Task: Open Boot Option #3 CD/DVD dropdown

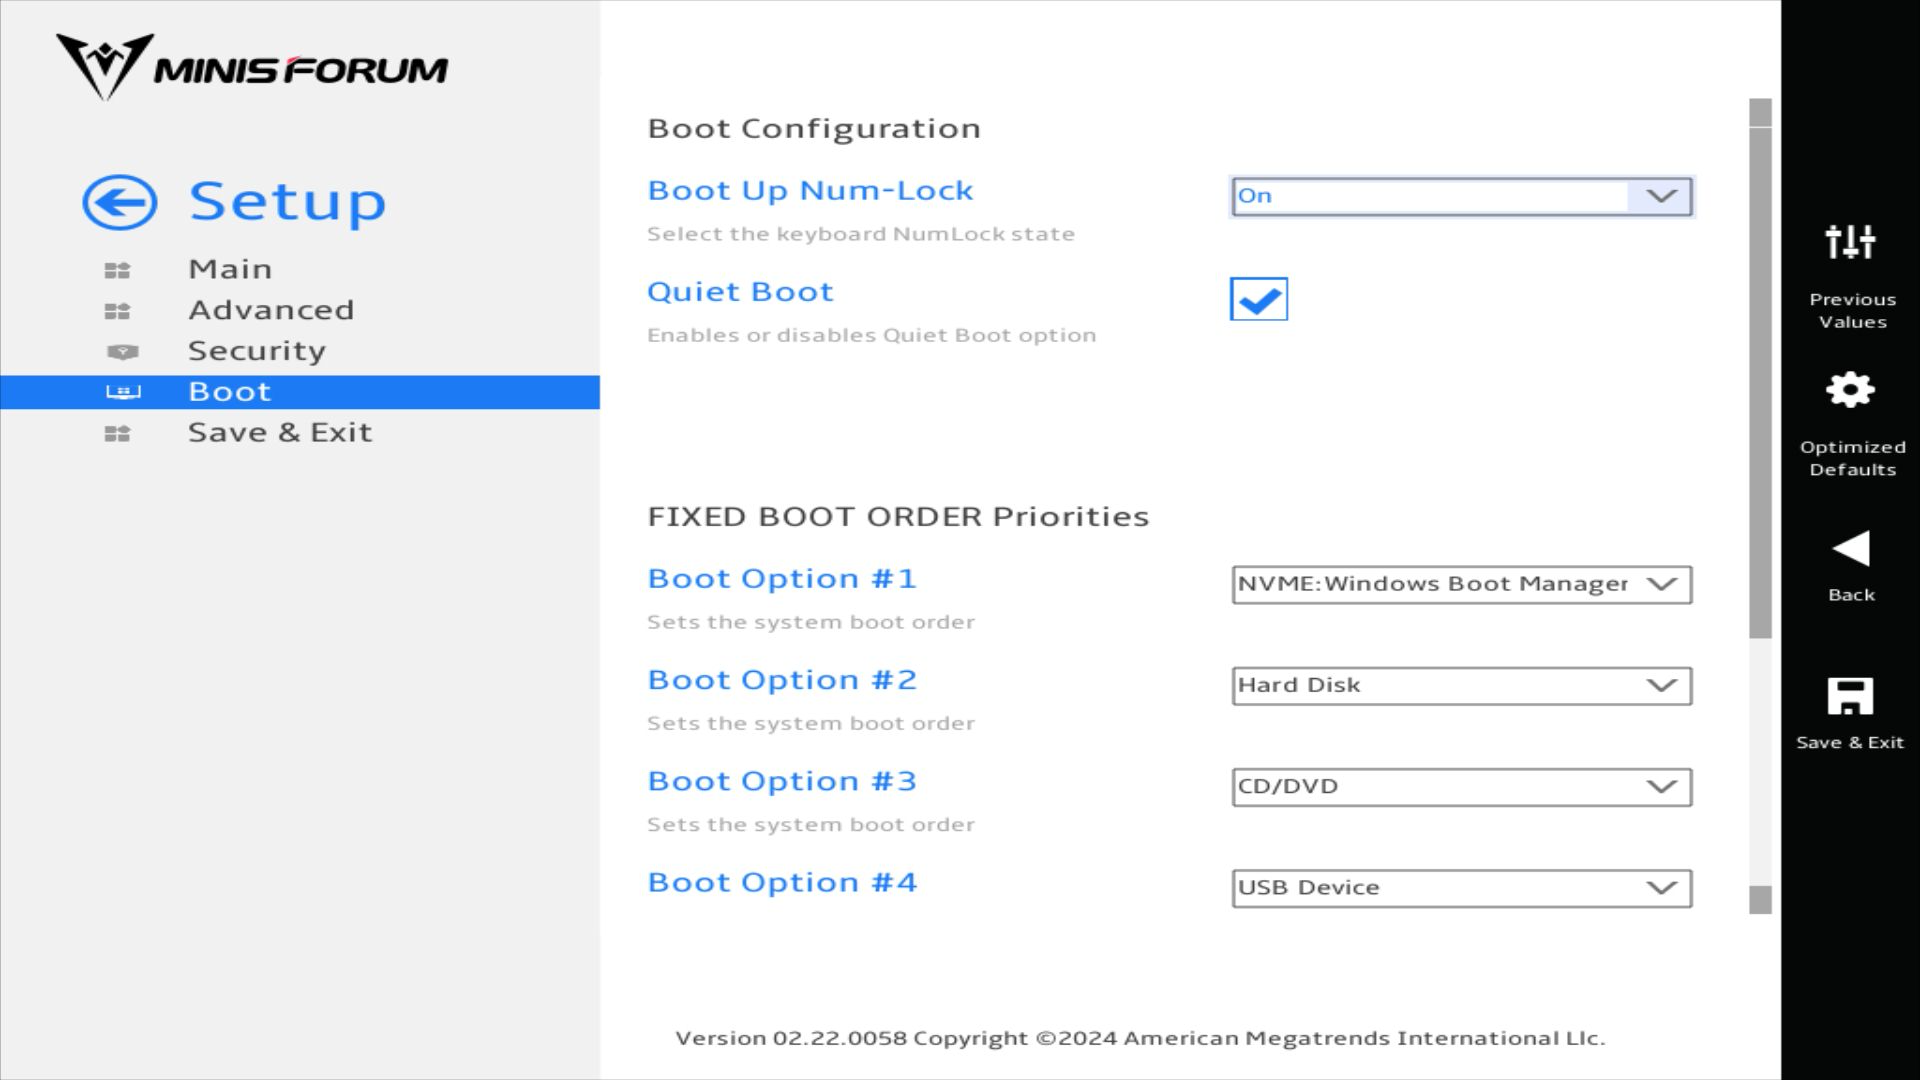Action: [1461, 787]
